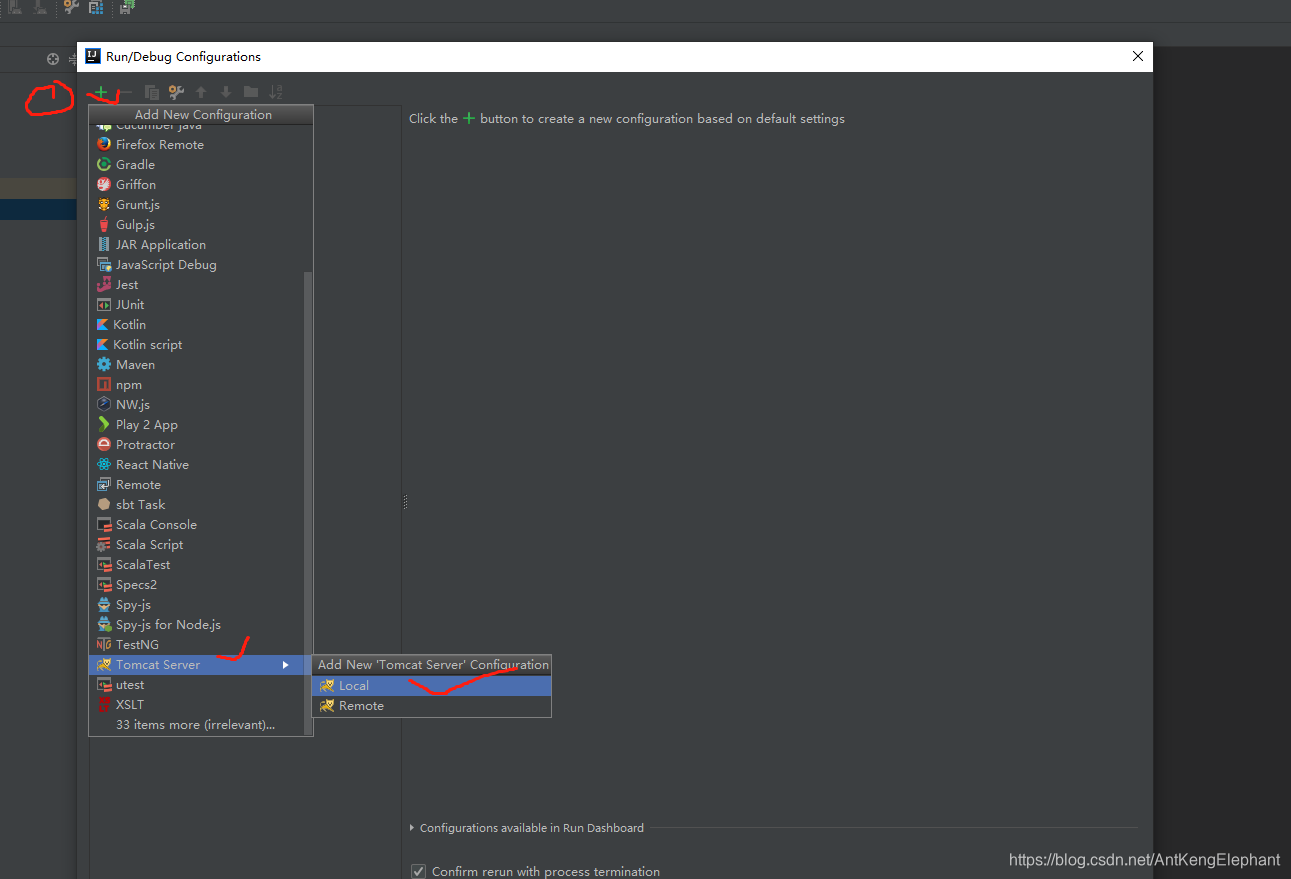The height and width of the screenshot is (879, 1291).
Task: Pick NW.js from the configuration list
Action: (196, 404)
